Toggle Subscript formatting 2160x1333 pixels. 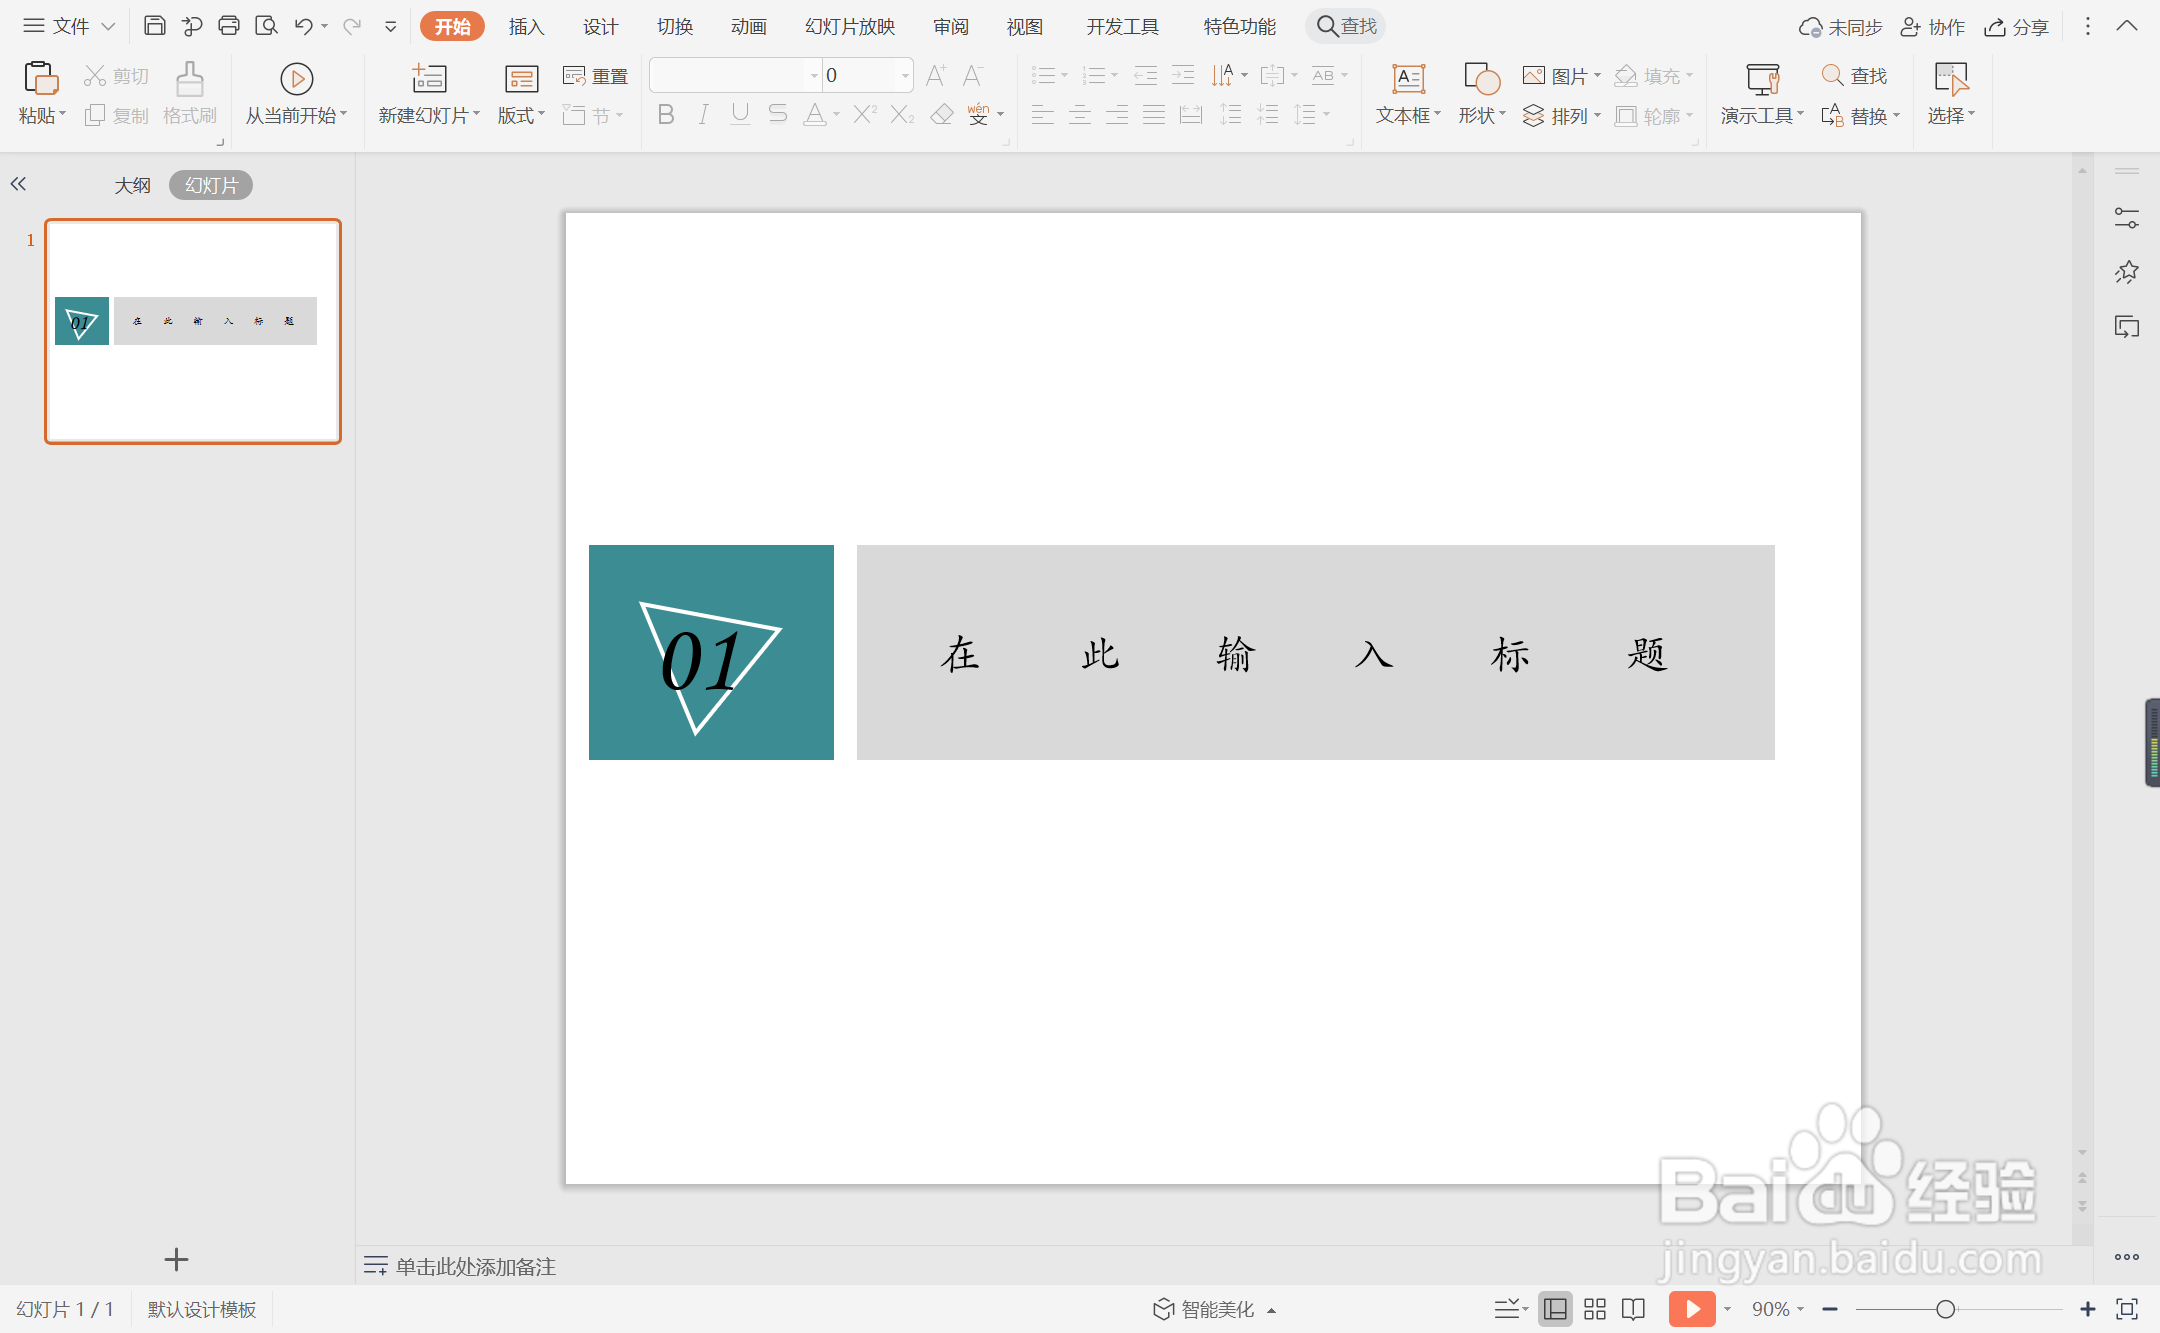[x=902, y=115]
